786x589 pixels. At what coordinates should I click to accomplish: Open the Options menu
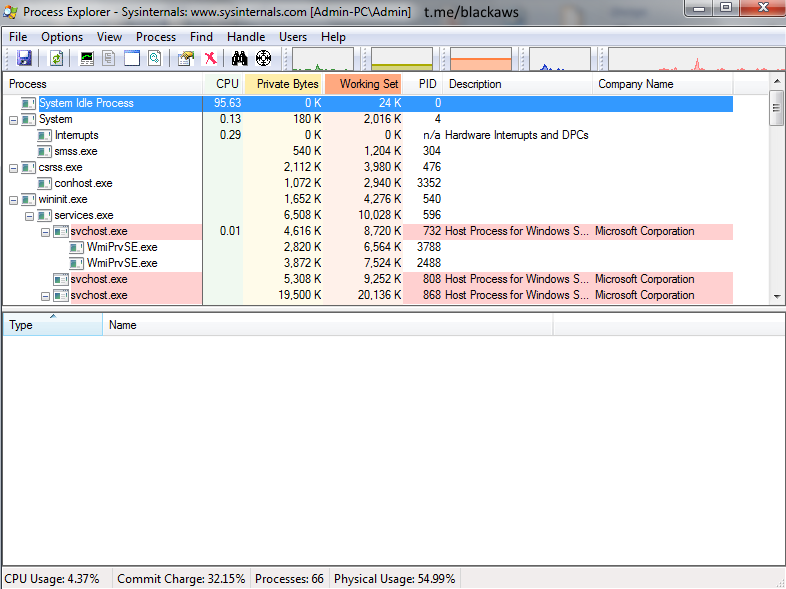coord(62,37)
